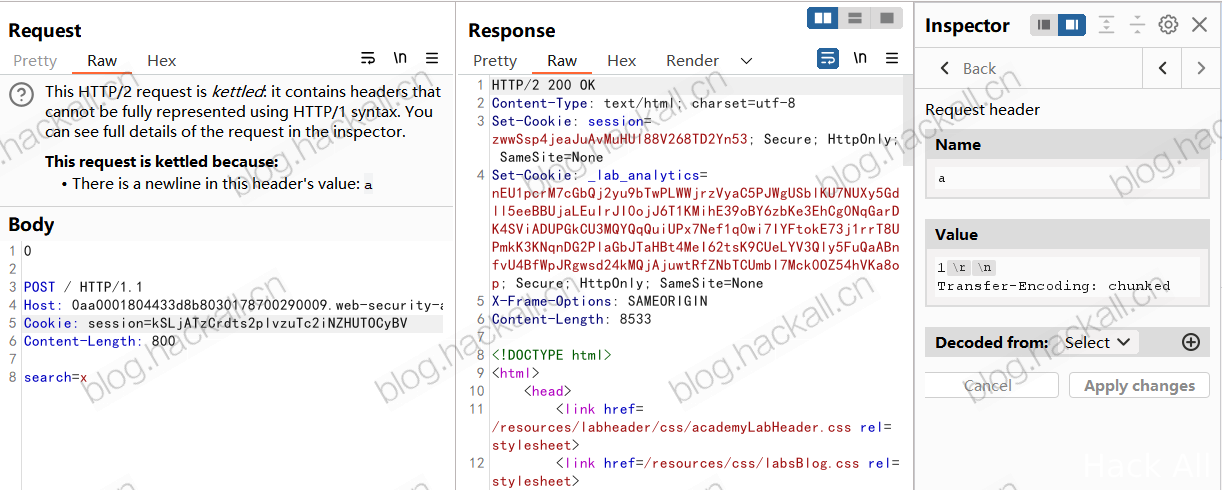The image size is (1222, 490).
Task: Click Back in the Inspector
Action: (x=968, y=68)
